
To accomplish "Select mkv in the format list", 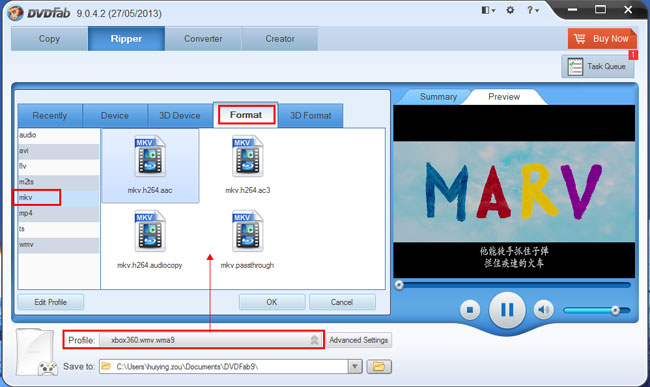I will (58, 198).
